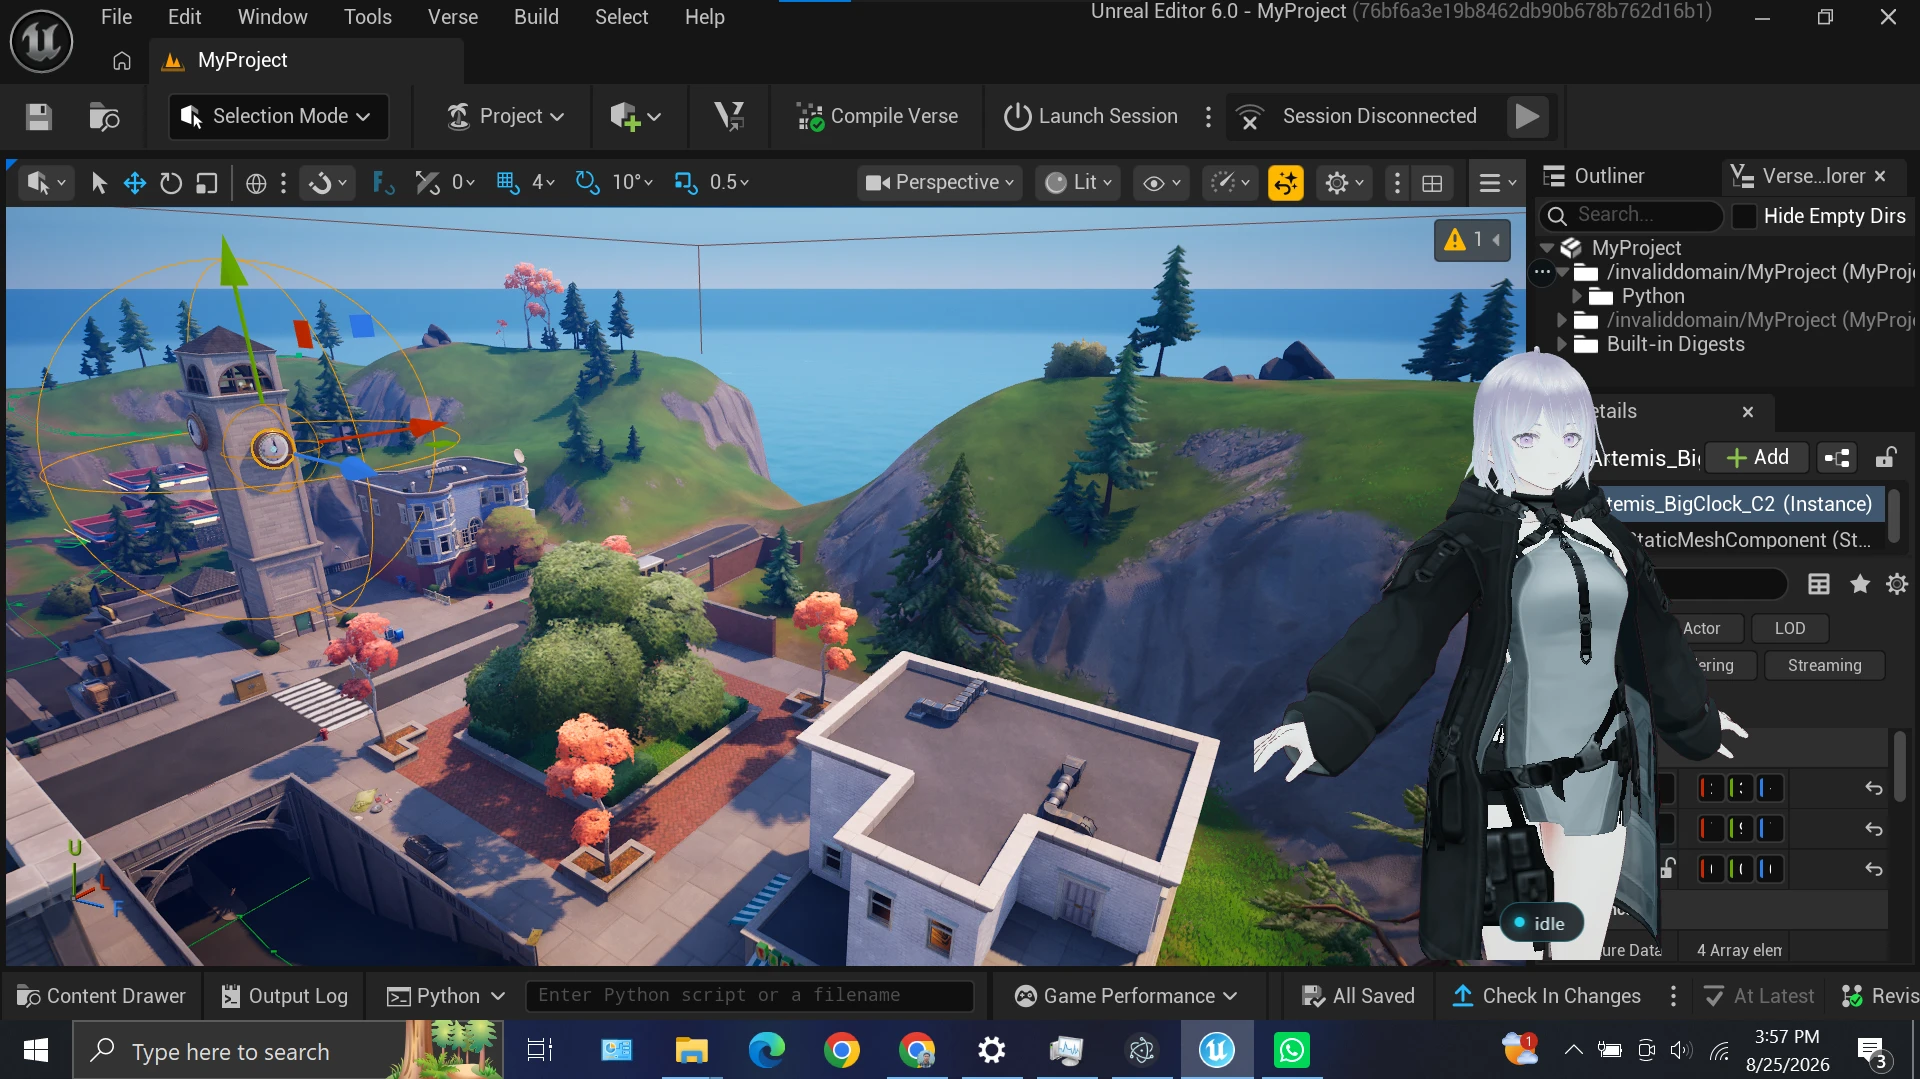Click the Verse compile Y toolbar icon
Viewport: 1920px width, 1079px height.
729,117
